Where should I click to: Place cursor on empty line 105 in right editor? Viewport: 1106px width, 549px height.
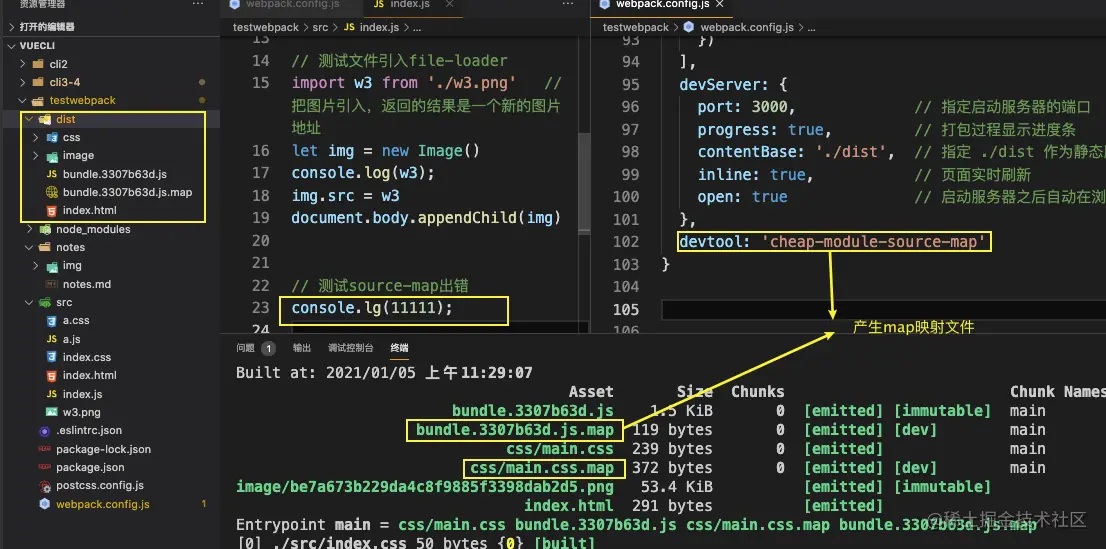coord(883,309)
